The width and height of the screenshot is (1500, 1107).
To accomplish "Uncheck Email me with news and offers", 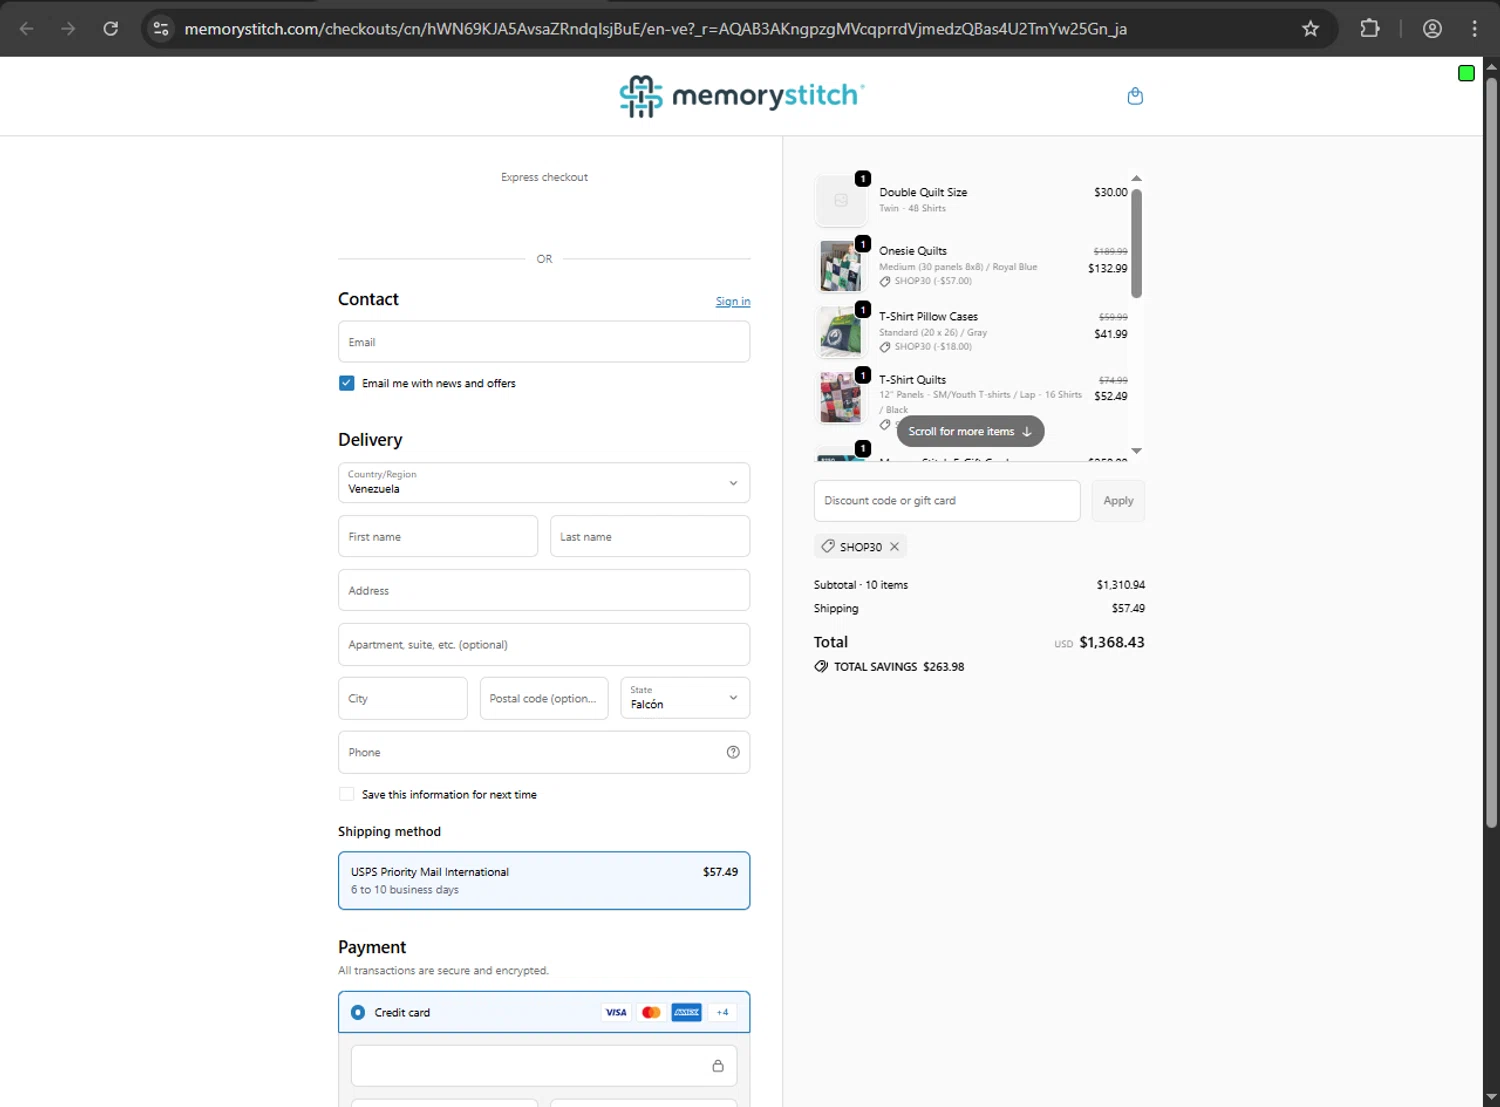I will 346,383.
